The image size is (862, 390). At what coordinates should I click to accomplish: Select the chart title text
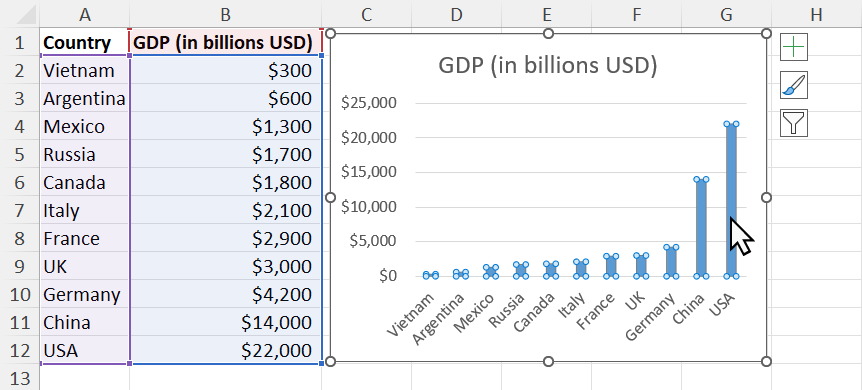point(548,66)
